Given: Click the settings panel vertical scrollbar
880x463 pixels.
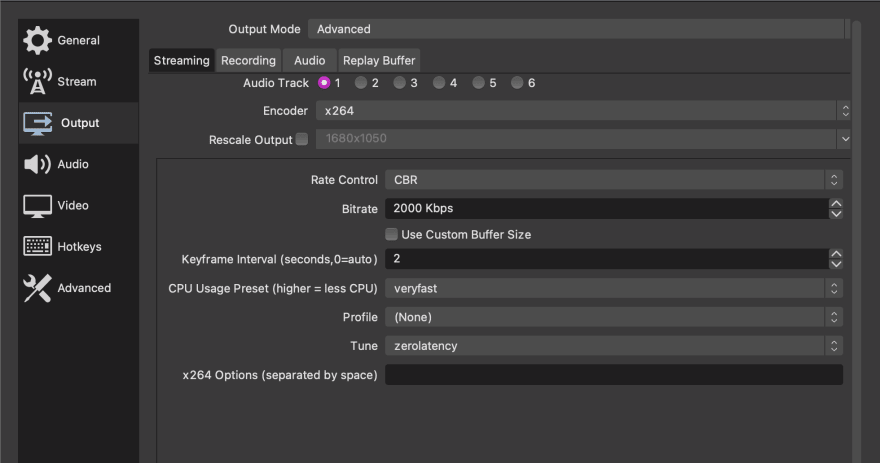Looking at the screenshot, I should [x=856, y=241].
